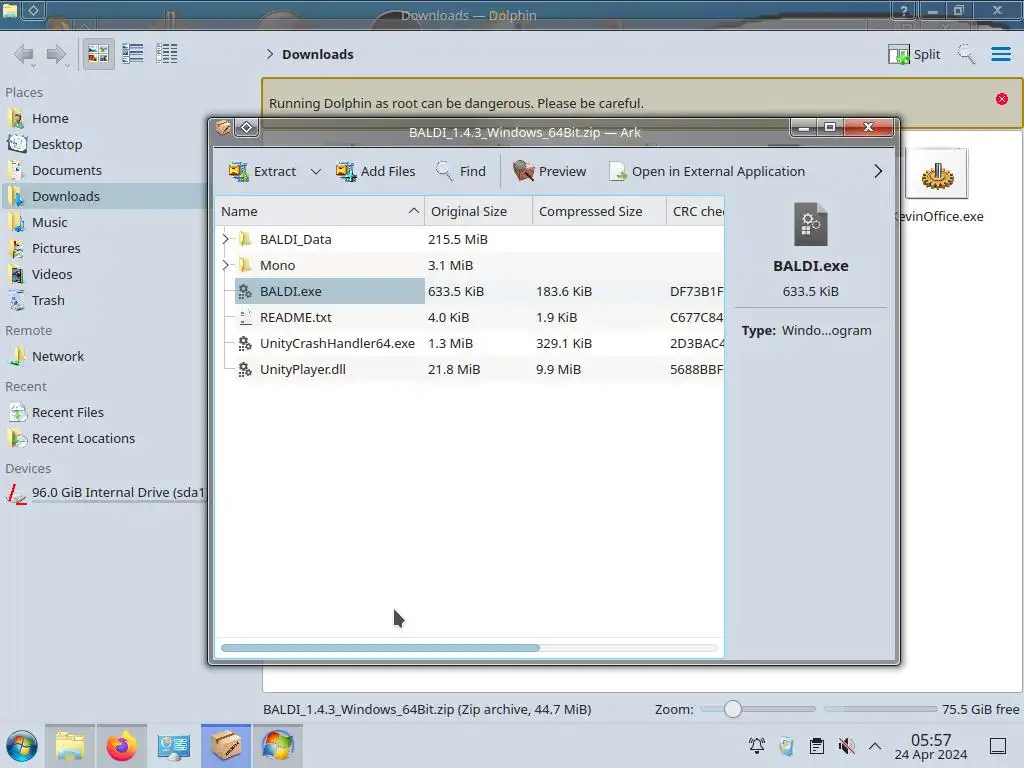
Task: Click the Windows flag taskbar icon
Action: point(278,746)
